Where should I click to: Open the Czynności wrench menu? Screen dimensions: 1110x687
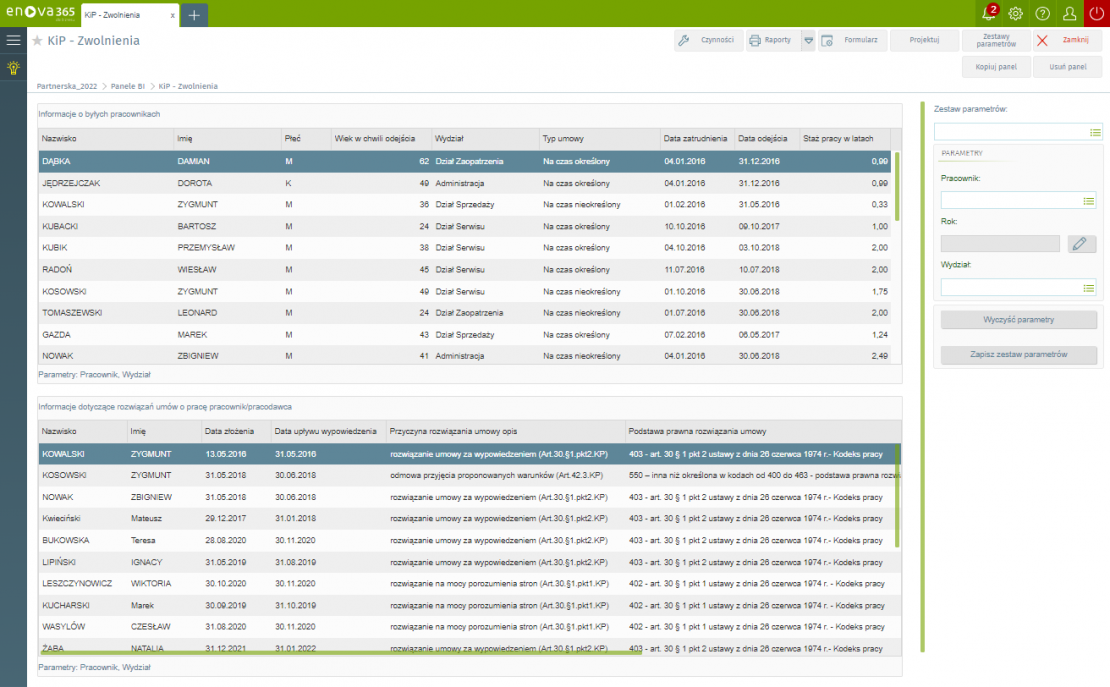(x=706, y=41)
